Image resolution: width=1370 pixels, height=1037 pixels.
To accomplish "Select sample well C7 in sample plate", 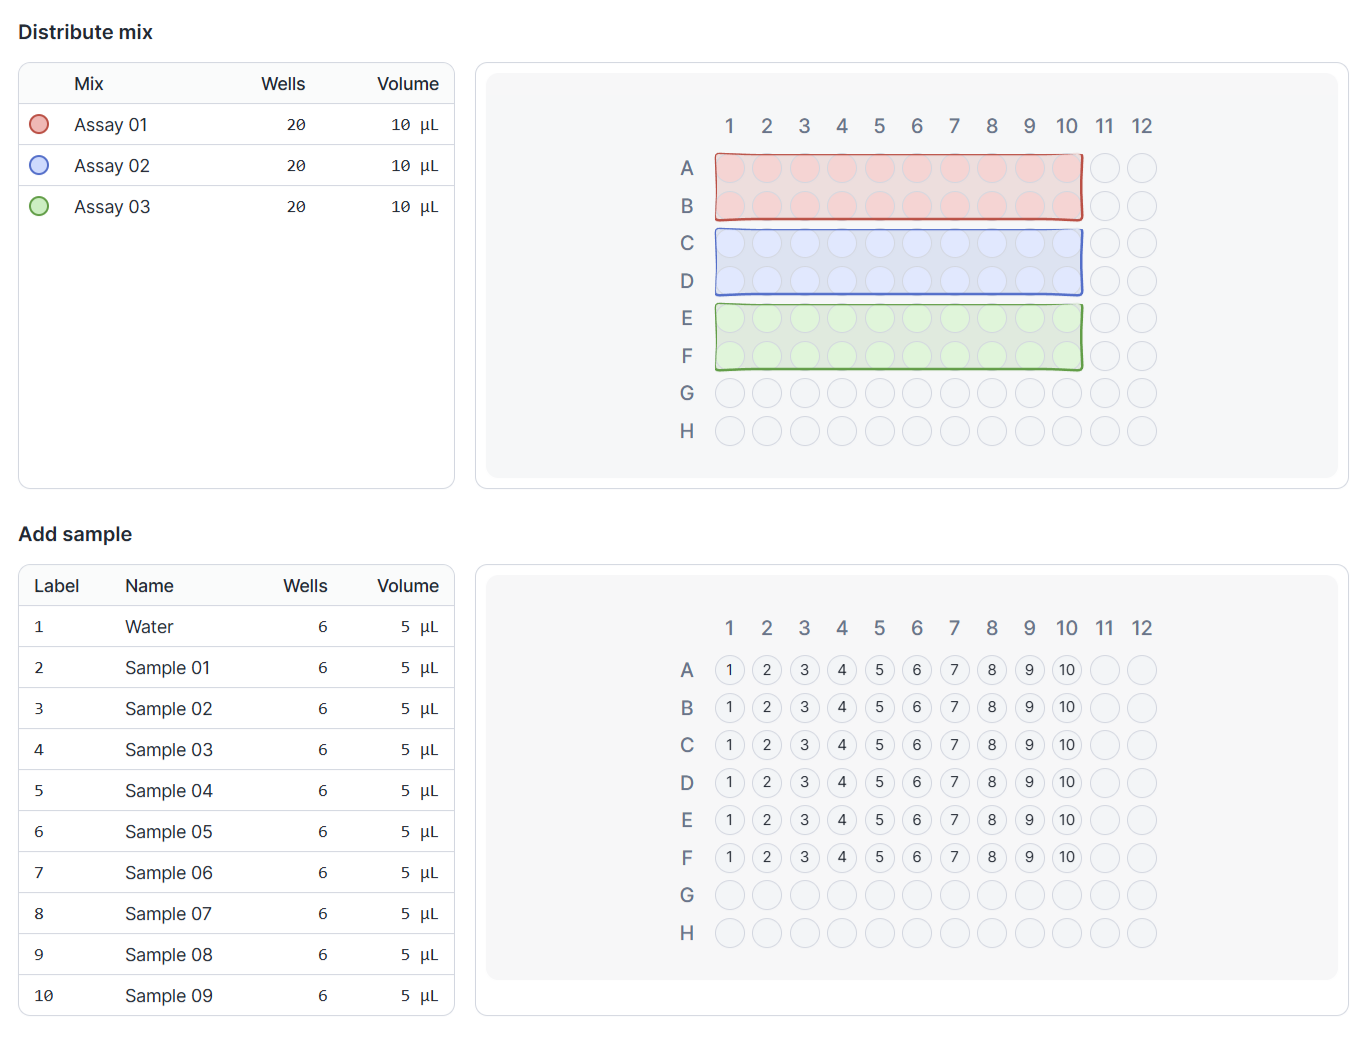I will pos(955,745).
